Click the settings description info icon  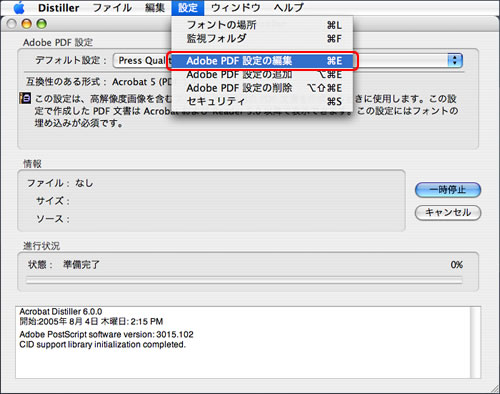(25, 98)
